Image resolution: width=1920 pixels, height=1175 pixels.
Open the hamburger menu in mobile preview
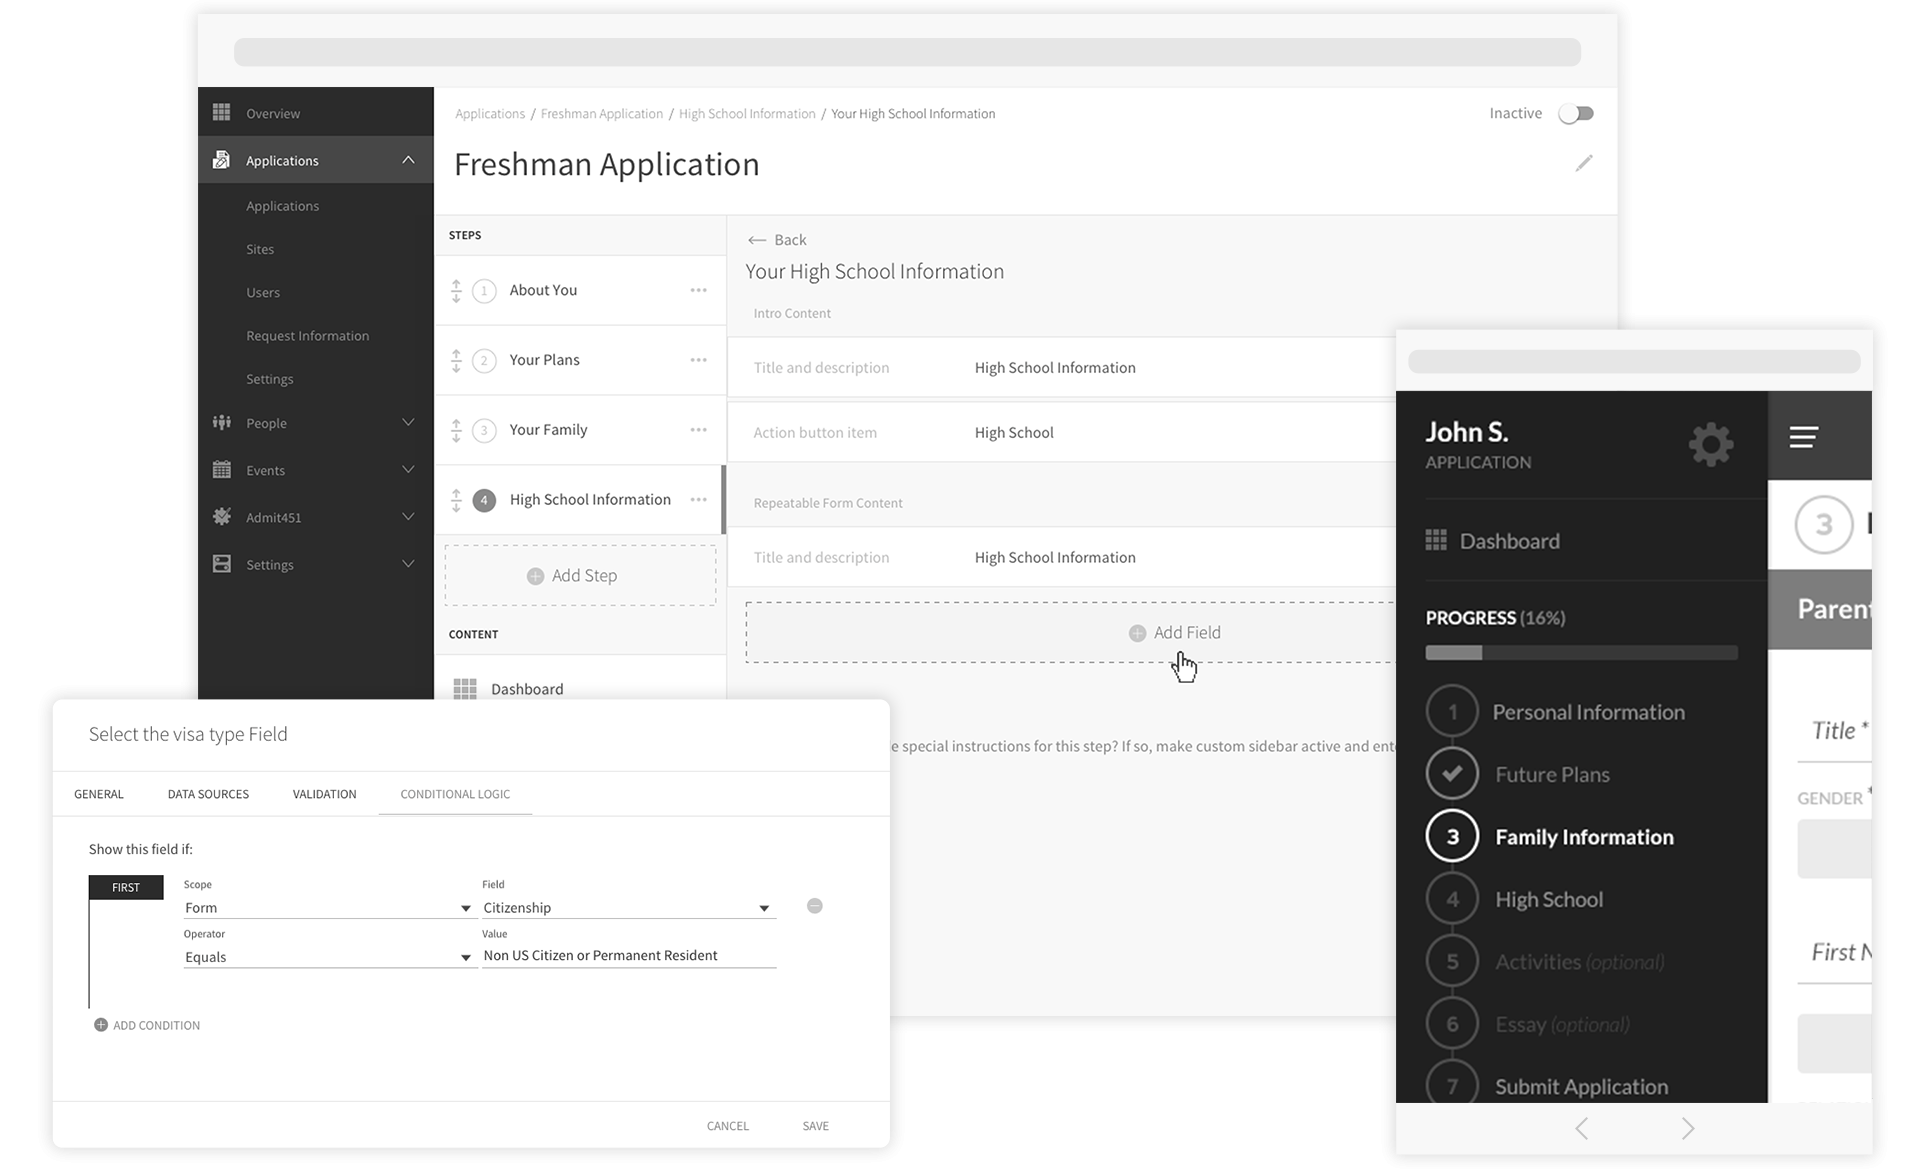click(x=1803, y=437)
